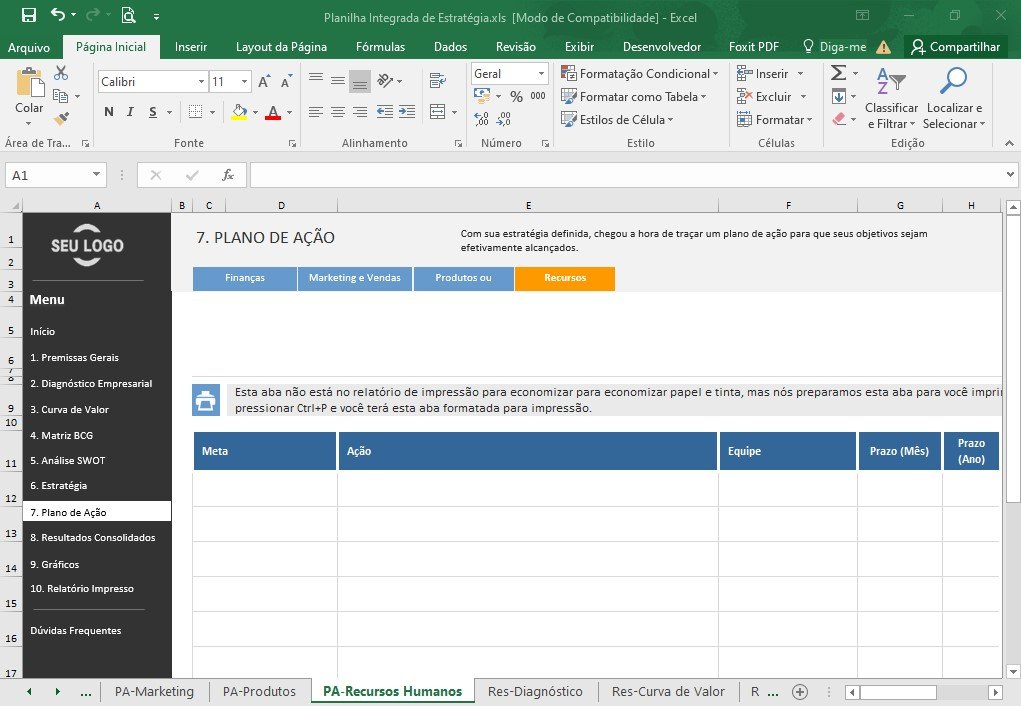
Task: Click the Save icon in quick access toolbar
Action: tap(29, 16)
